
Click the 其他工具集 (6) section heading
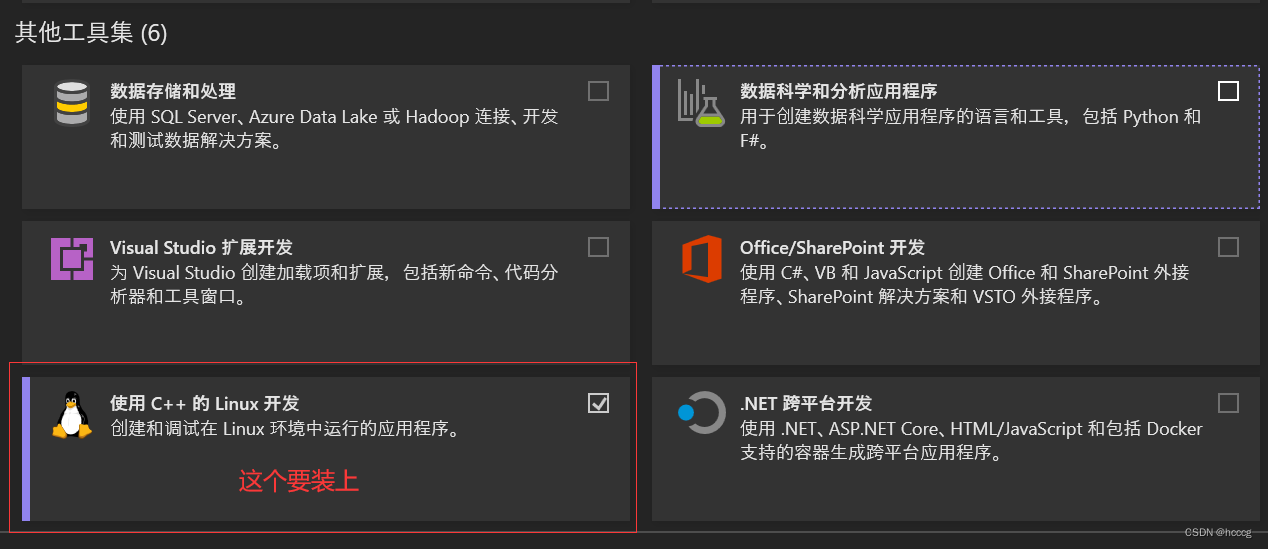[x=91, y=33]
